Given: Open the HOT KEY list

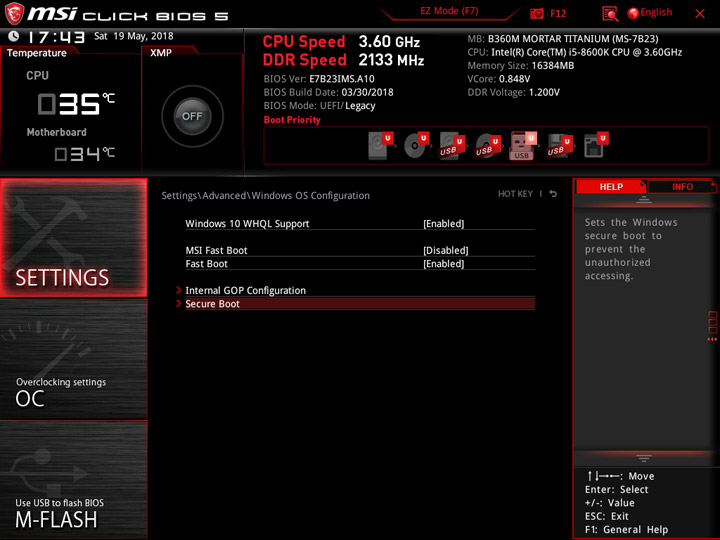Looking at the screenshot, I should pos(515,194).
